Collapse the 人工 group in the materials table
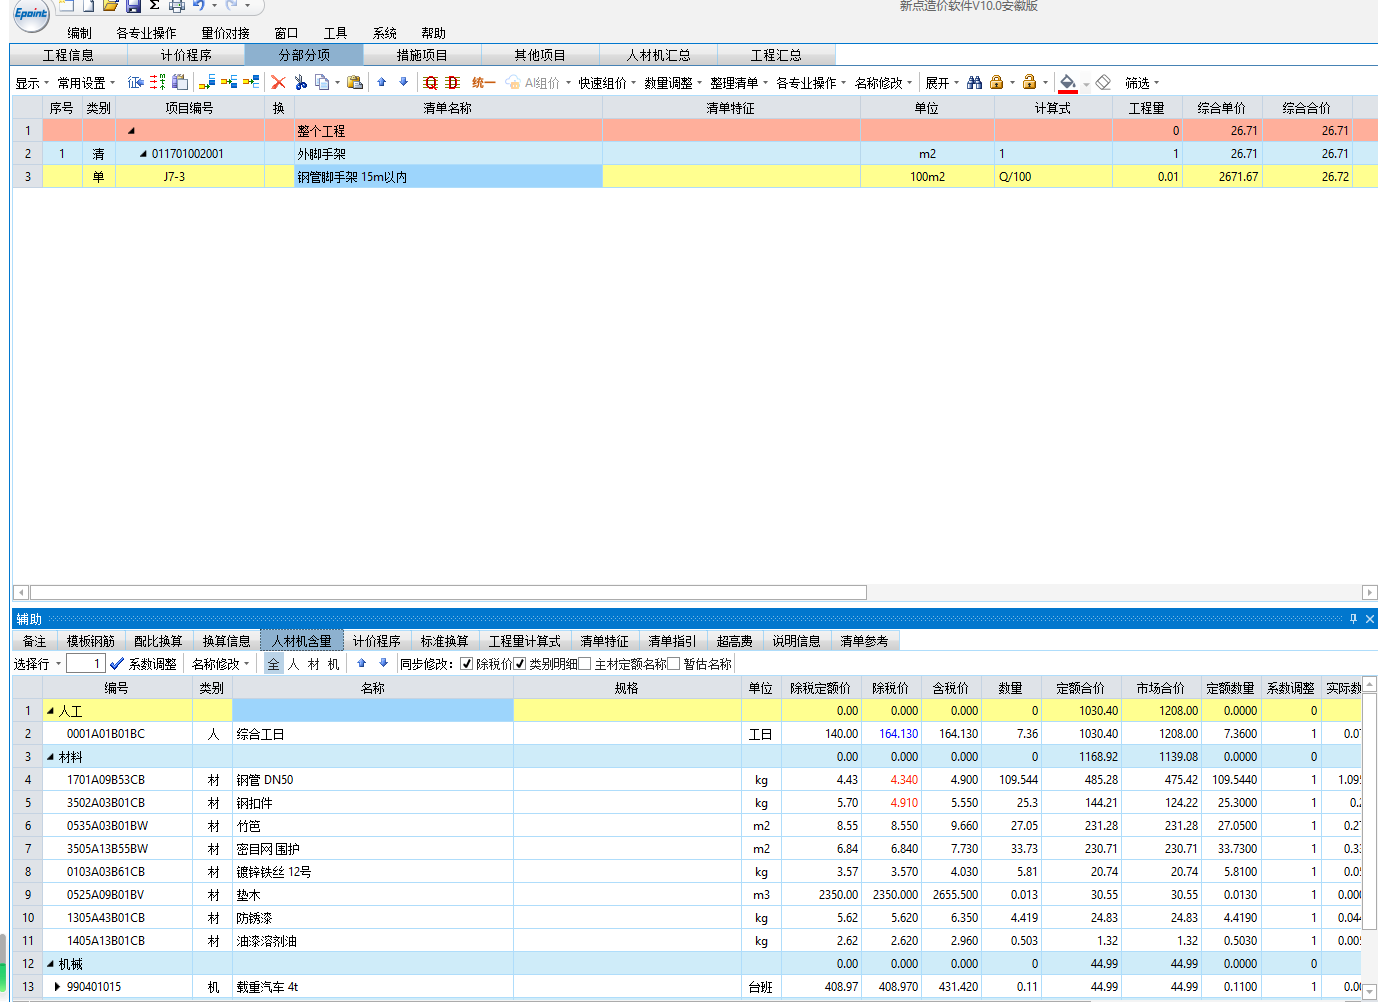This screenshot has width=1378, height=1002. (51, 711)
